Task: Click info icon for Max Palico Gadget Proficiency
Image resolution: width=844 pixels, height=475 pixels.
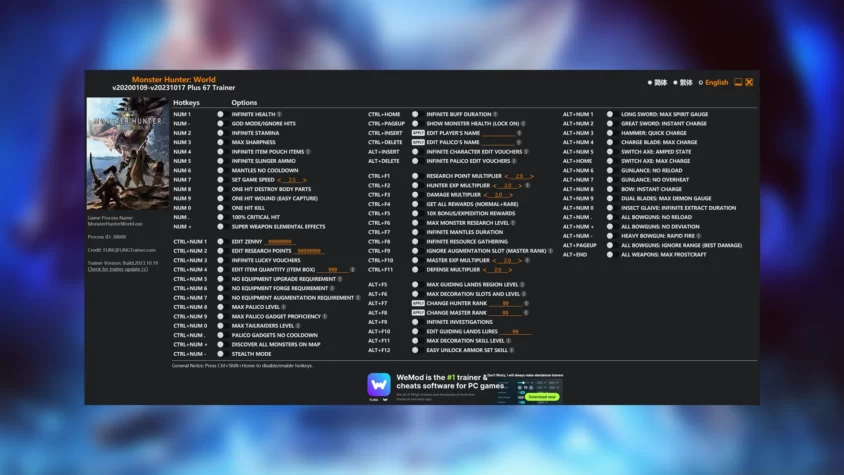Action: [325, 317]
